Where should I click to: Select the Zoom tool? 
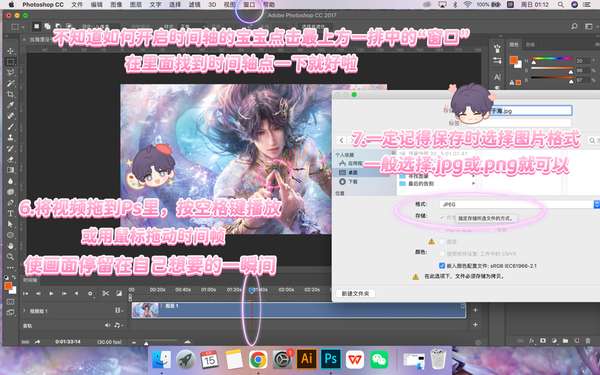pyautogui.click(x=11, y=256)
